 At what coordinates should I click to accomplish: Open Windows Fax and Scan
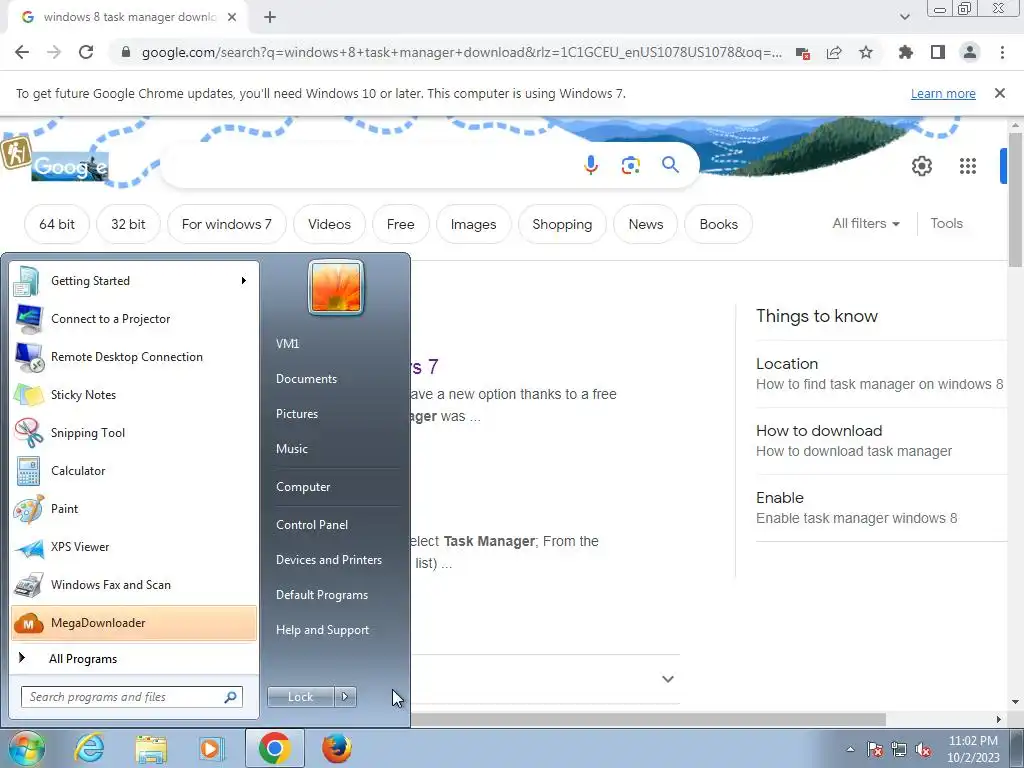click(x=135, y=584)
